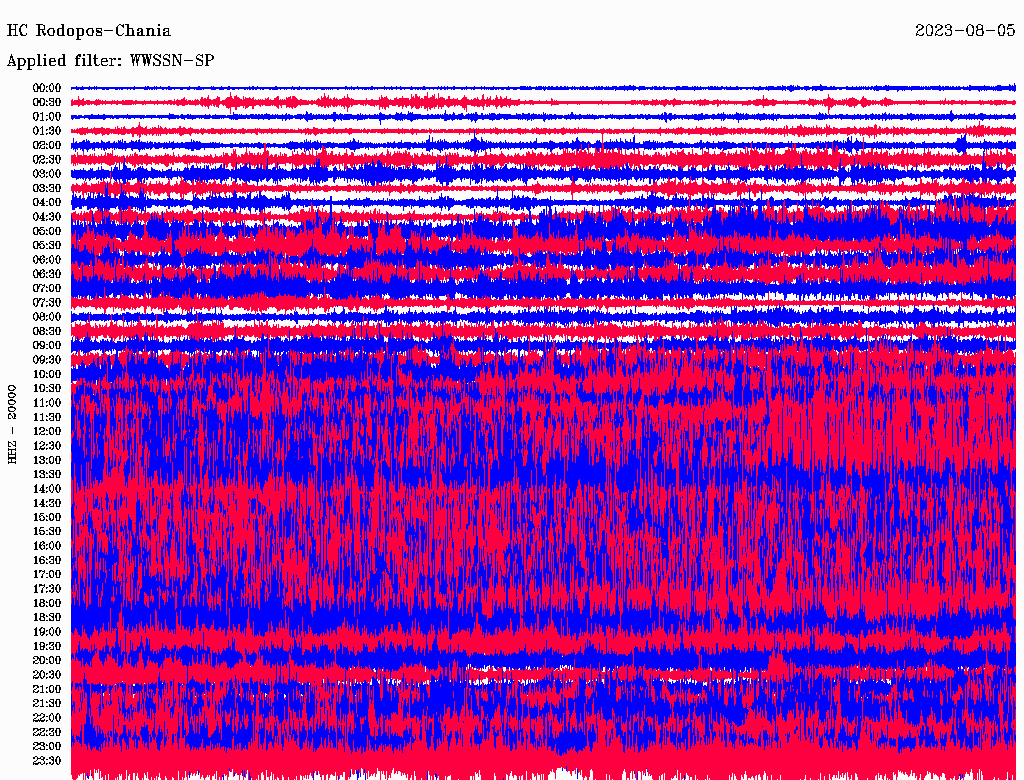Click the '00:00' time label

click(x=47, y=88)
